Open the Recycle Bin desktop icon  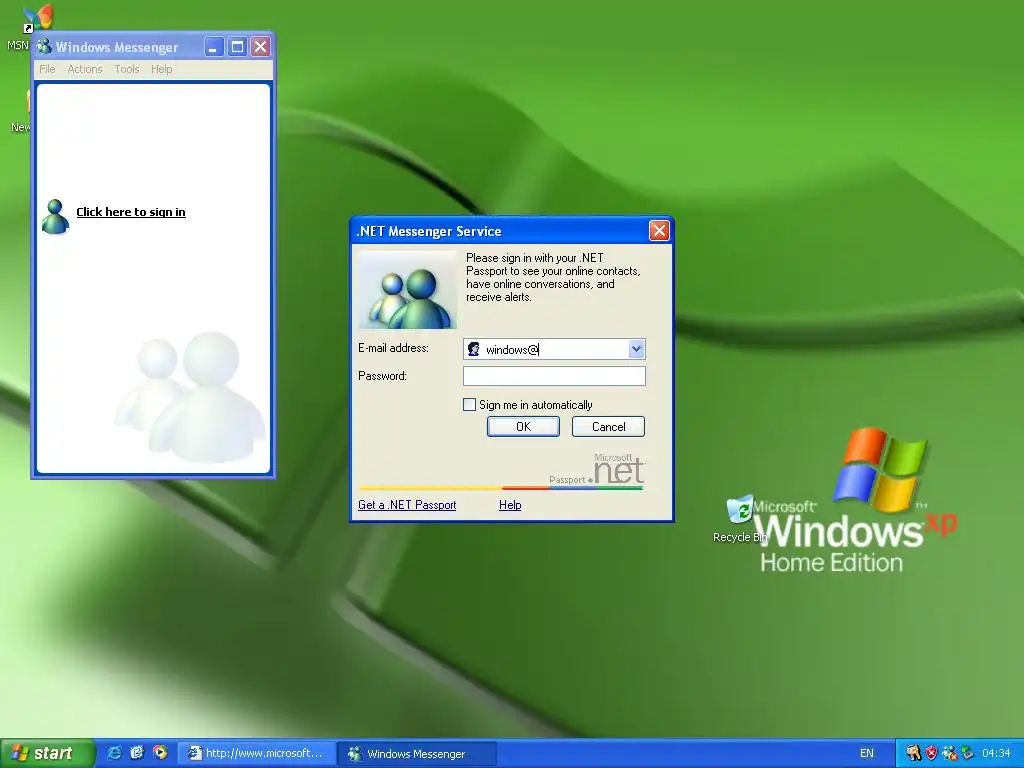[740, 519]
